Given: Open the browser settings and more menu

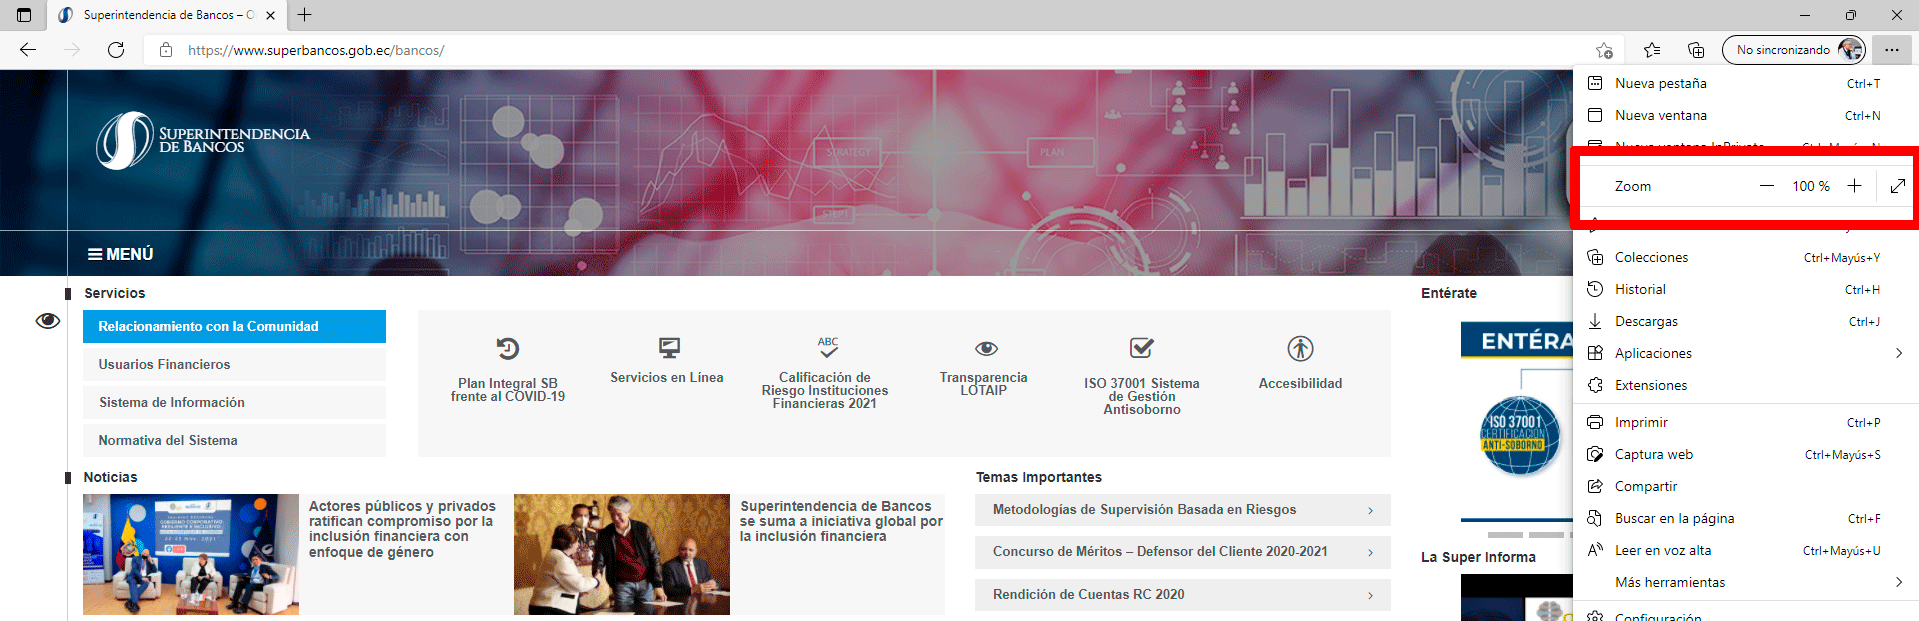Looking at the screenshot, I should pos(1892,50).
